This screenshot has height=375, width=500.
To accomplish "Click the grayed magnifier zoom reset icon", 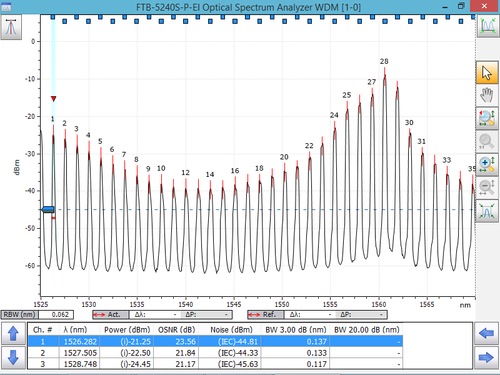I will pos(487,141).
